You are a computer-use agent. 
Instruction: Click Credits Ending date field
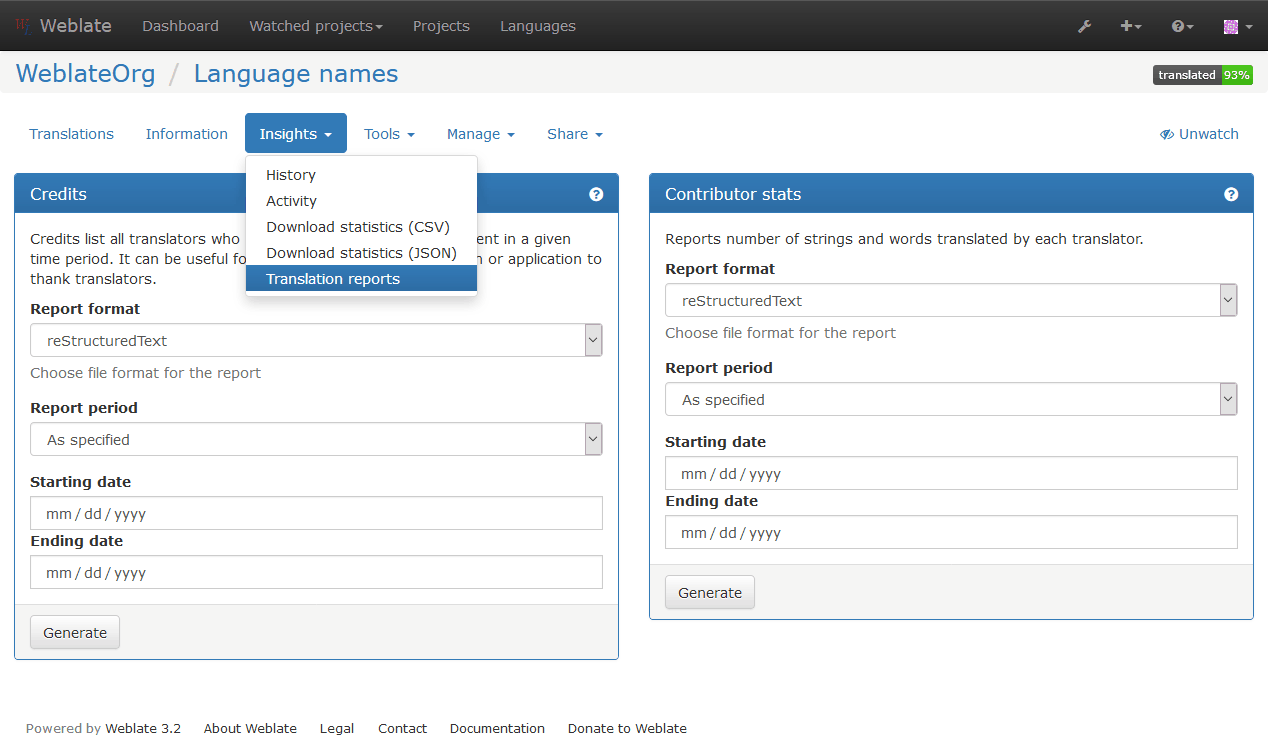click(x=316, y=572)
